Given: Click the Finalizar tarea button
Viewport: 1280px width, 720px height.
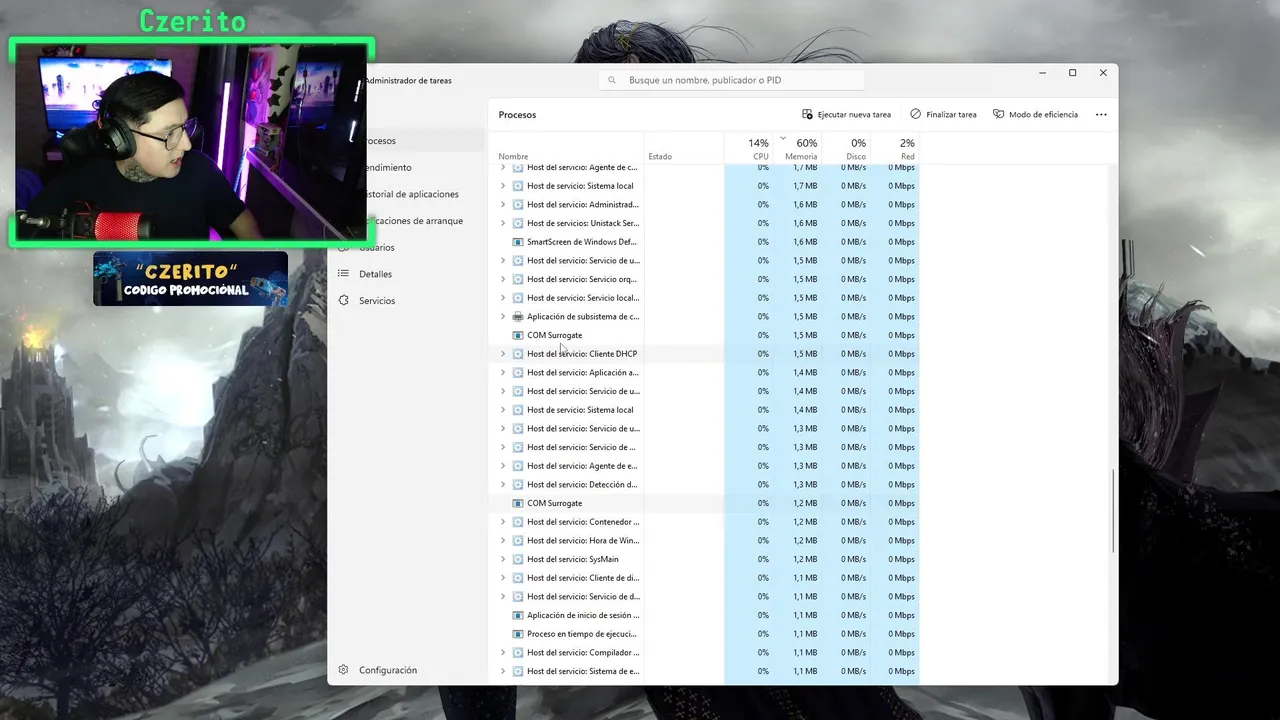Looking at the screenshot, I should coord(943,115).
